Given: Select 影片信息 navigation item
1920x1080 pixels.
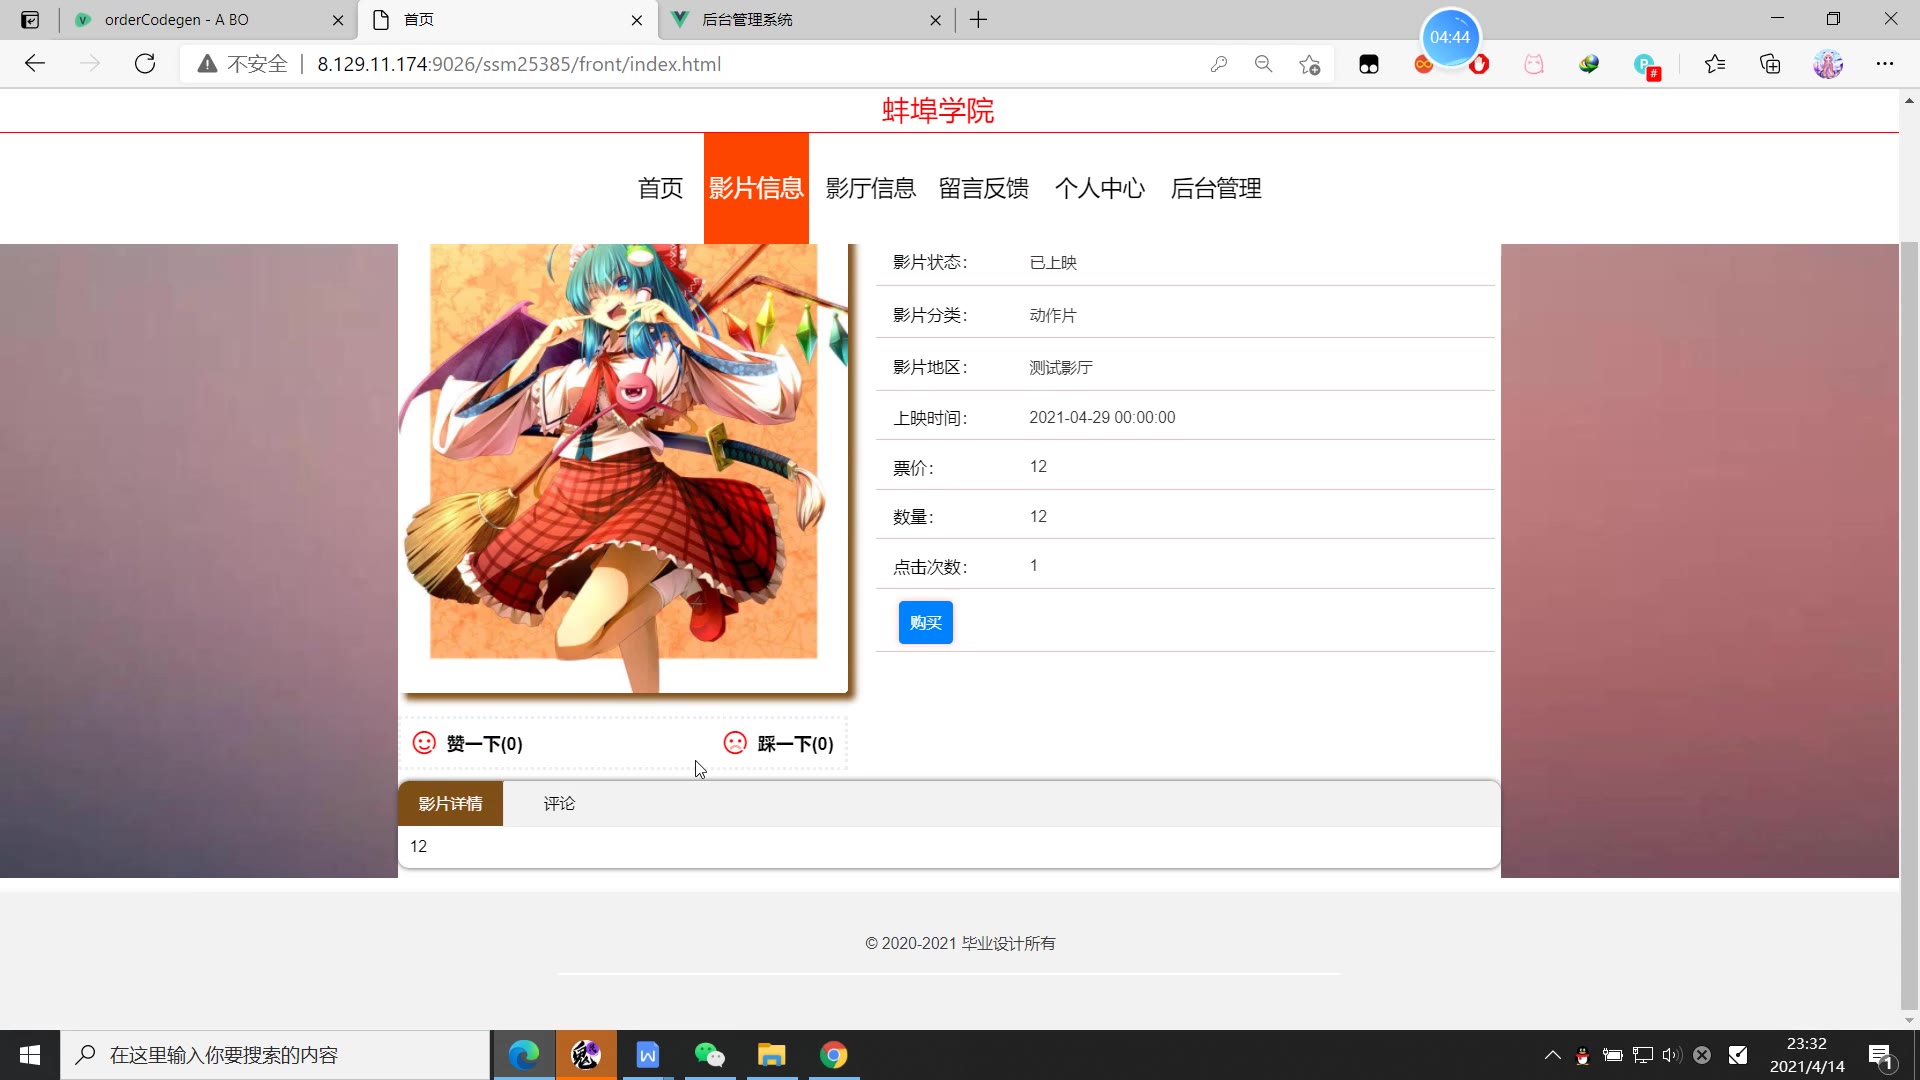Looking at the screenshot, I should click(756, 188).
